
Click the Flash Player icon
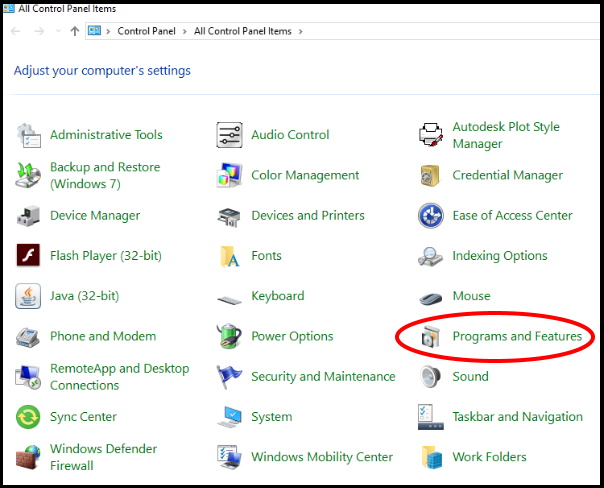pos(28,255)
